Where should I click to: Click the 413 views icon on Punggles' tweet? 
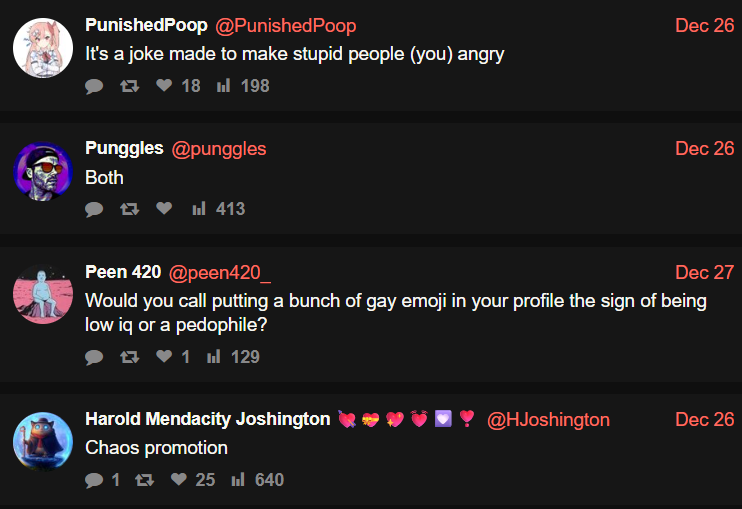pos(199,209)
